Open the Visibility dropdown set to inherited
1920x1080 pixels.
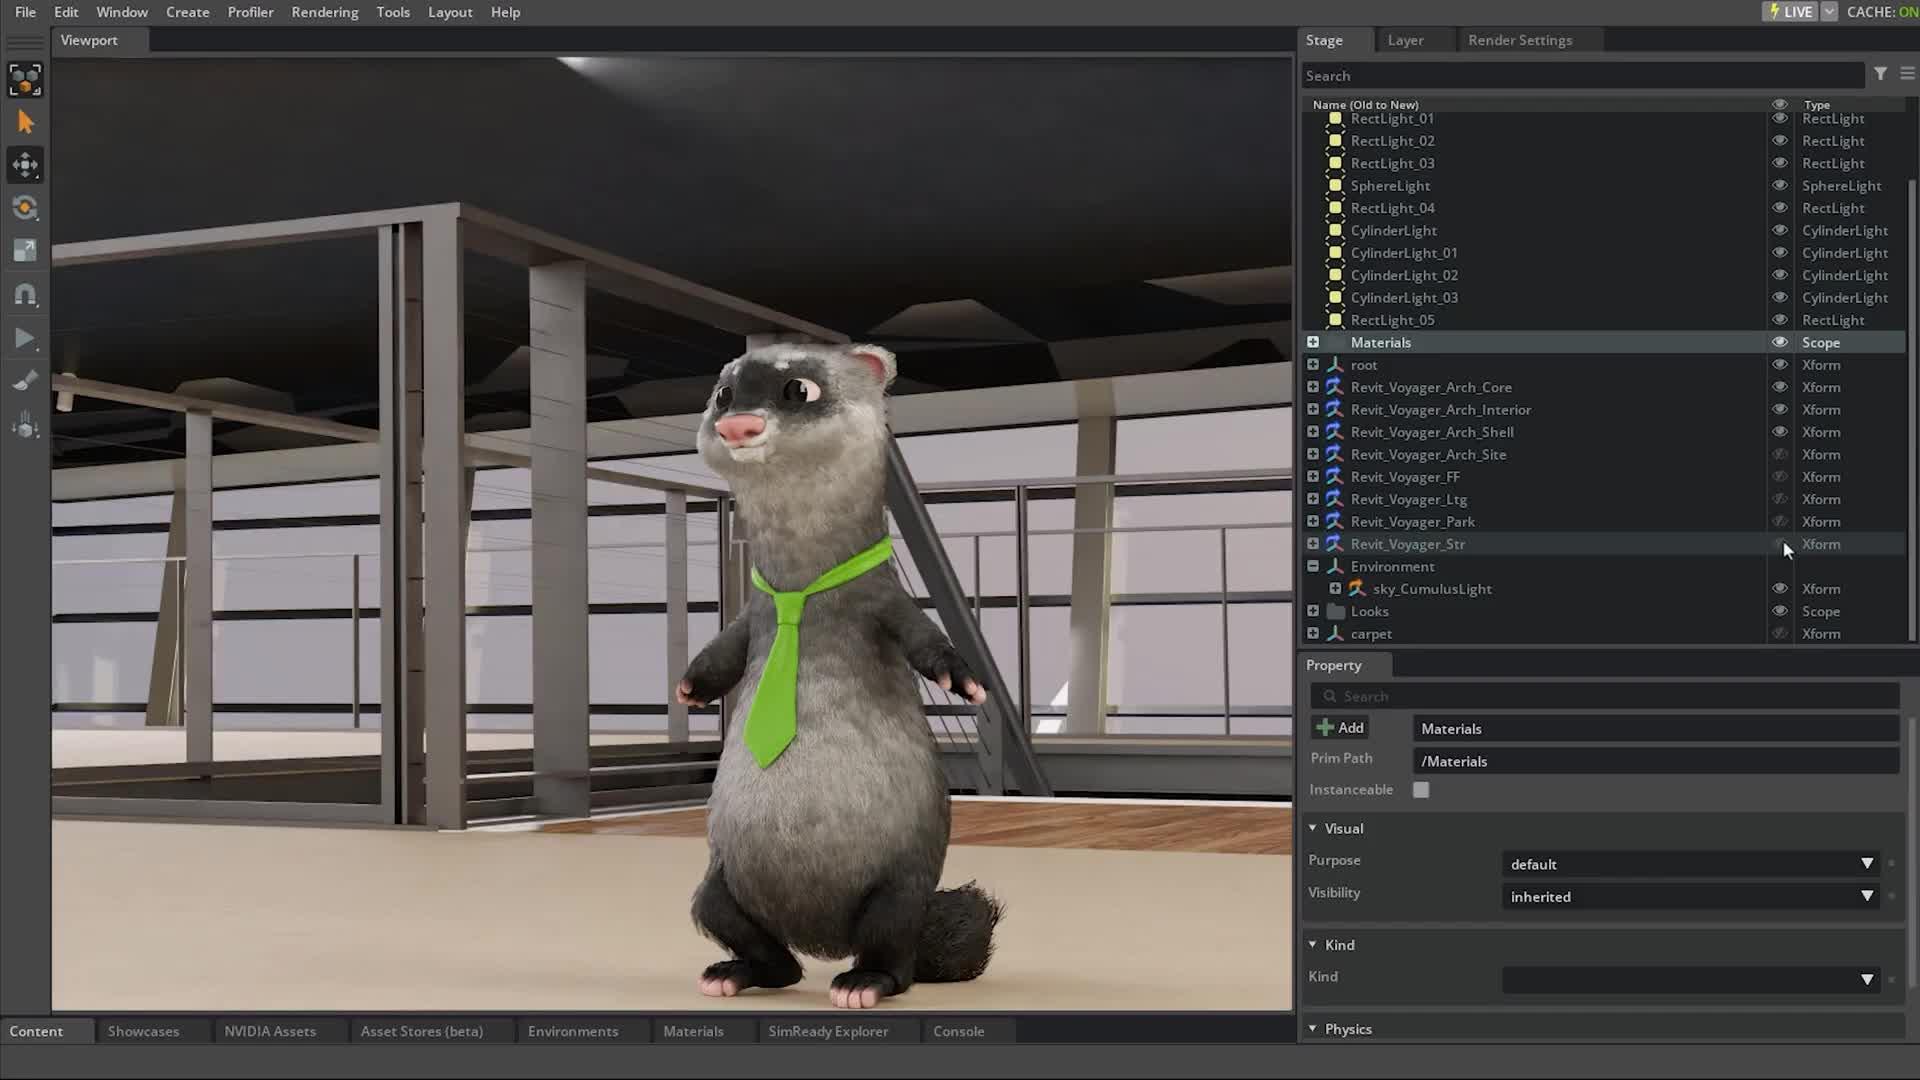[x=1689, y=896]
